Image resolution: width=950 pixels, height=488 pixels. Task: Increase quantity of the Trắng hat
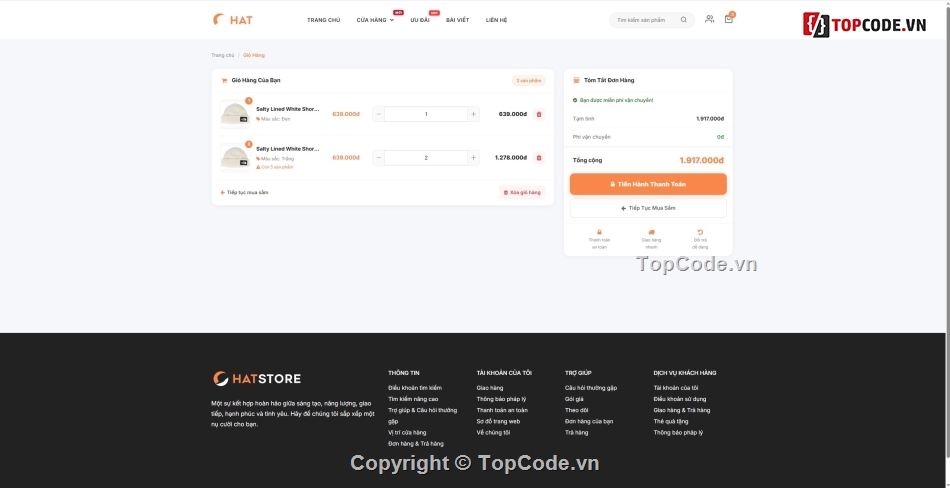(473, 158)
